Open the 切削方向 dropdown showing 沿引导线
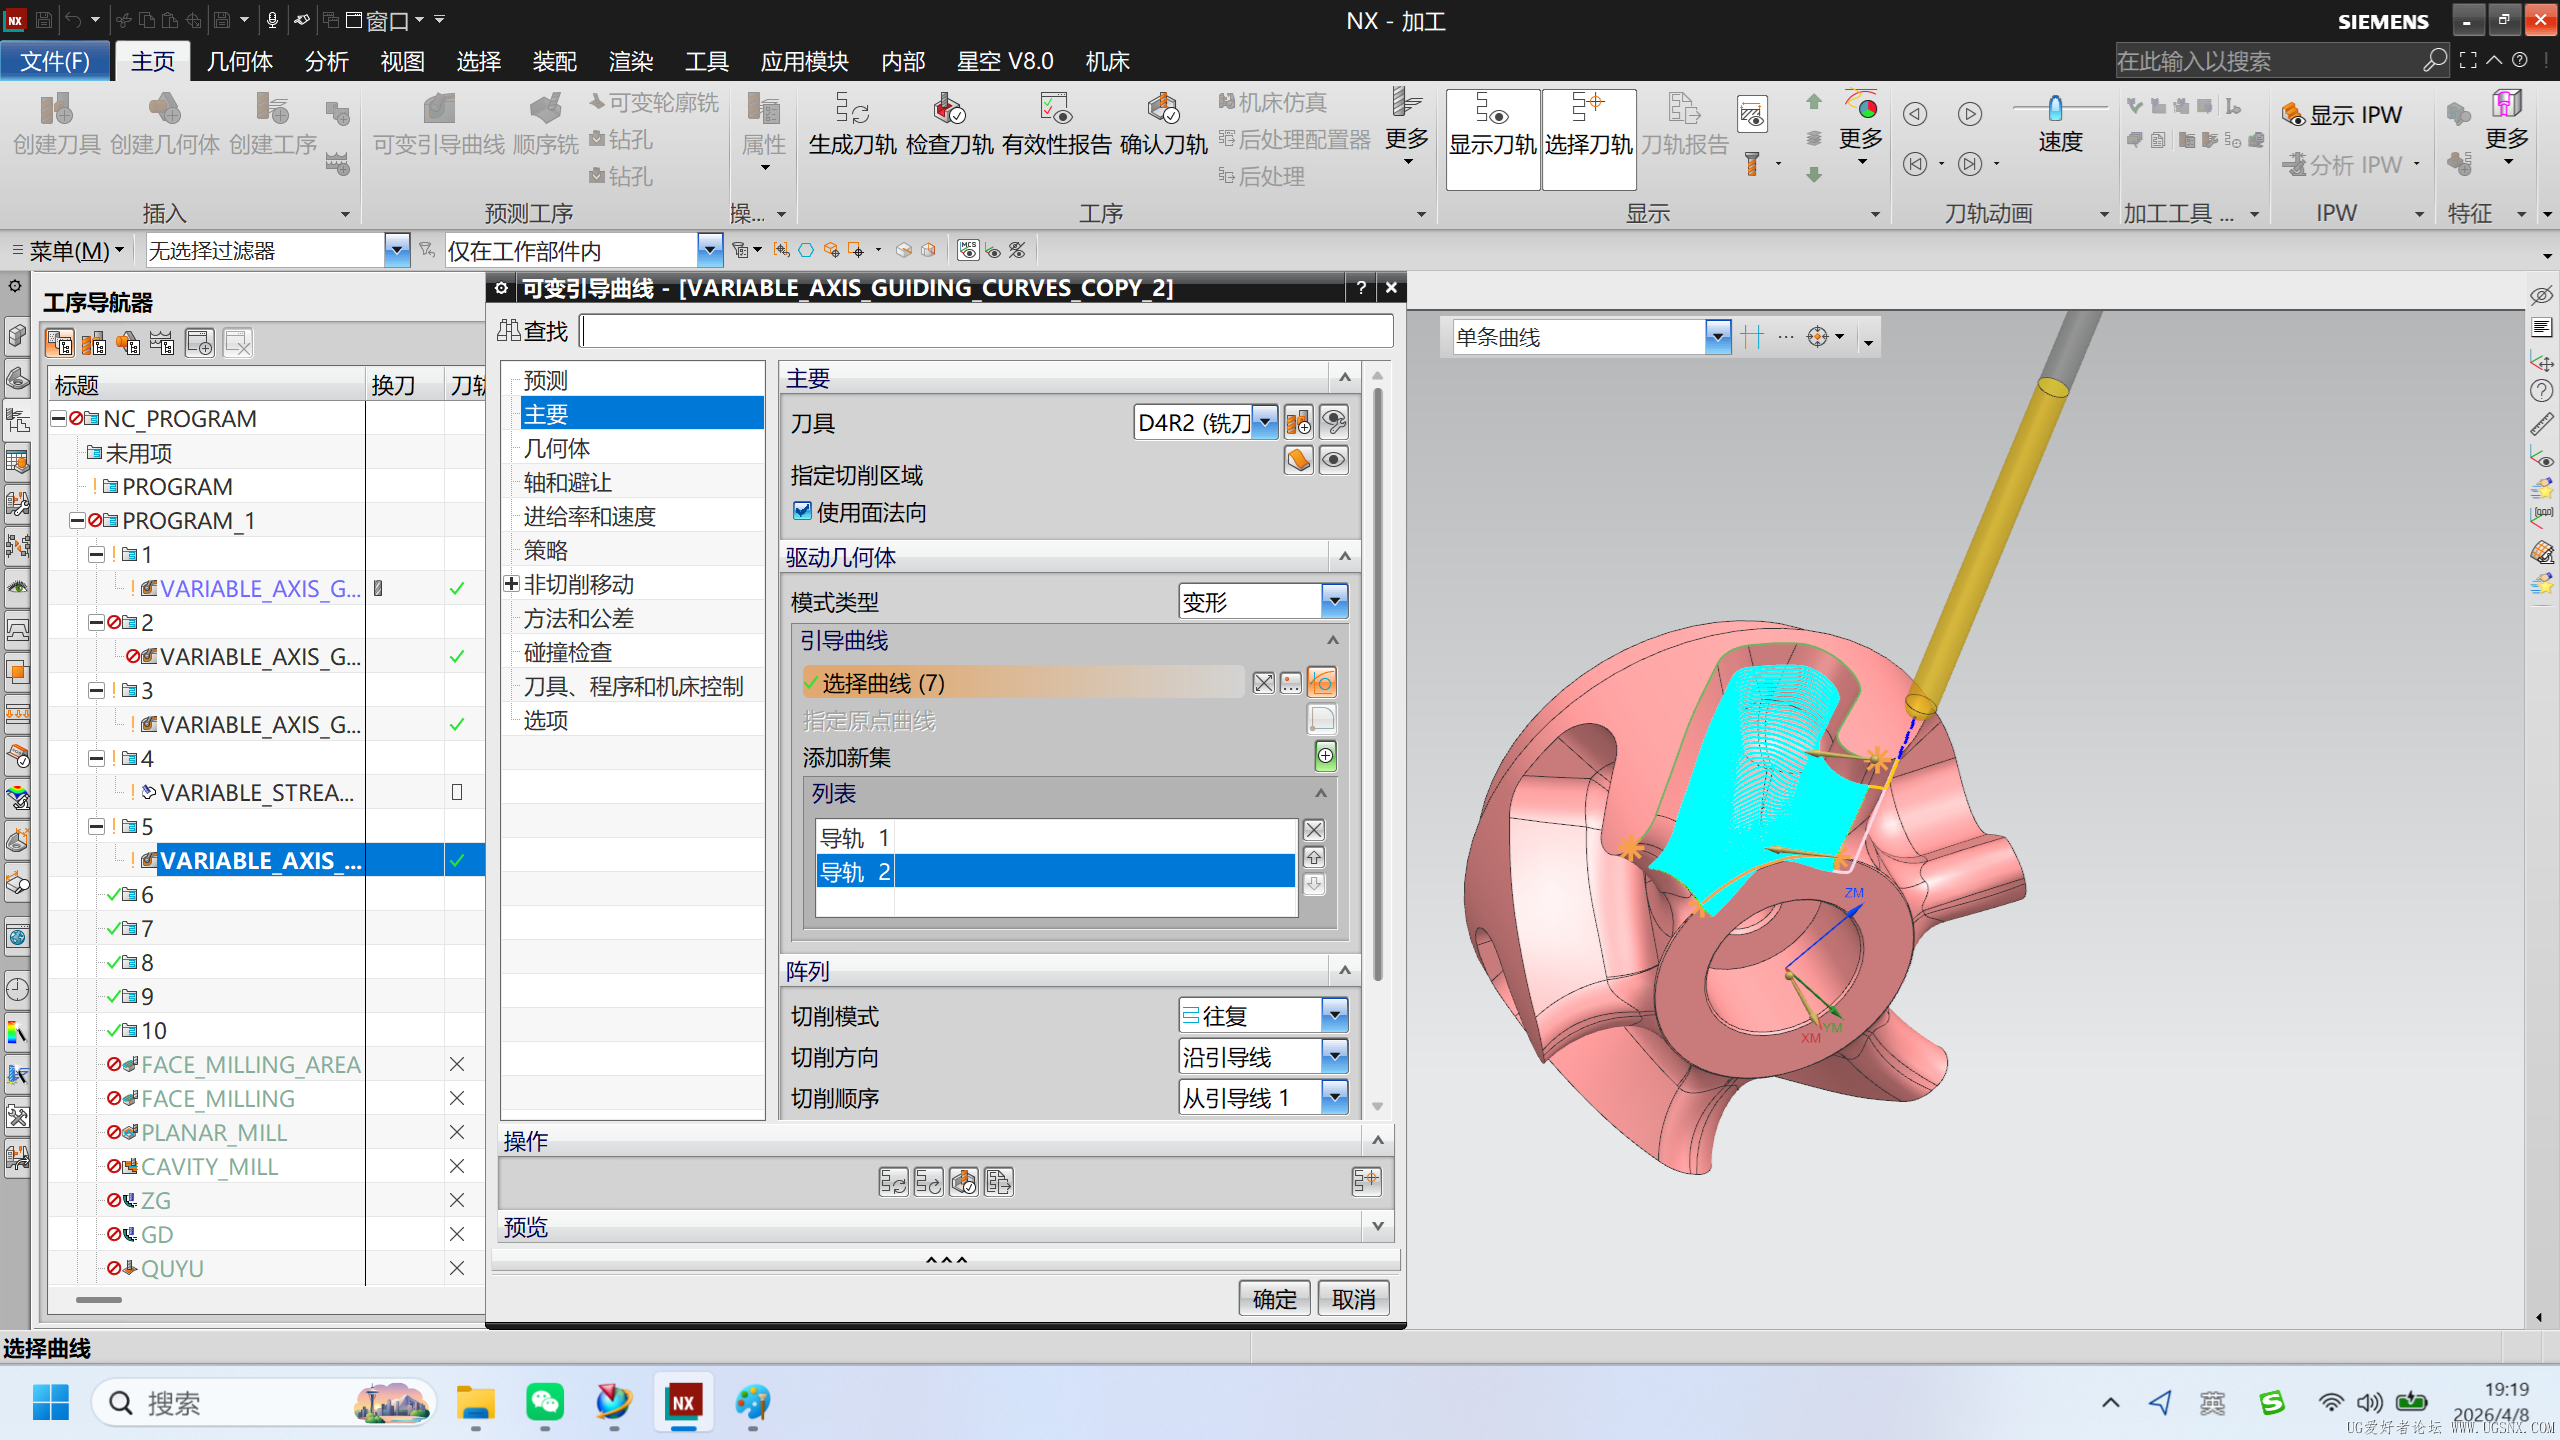This screenshot has width=2560, height=1440. [1334, 1057]
